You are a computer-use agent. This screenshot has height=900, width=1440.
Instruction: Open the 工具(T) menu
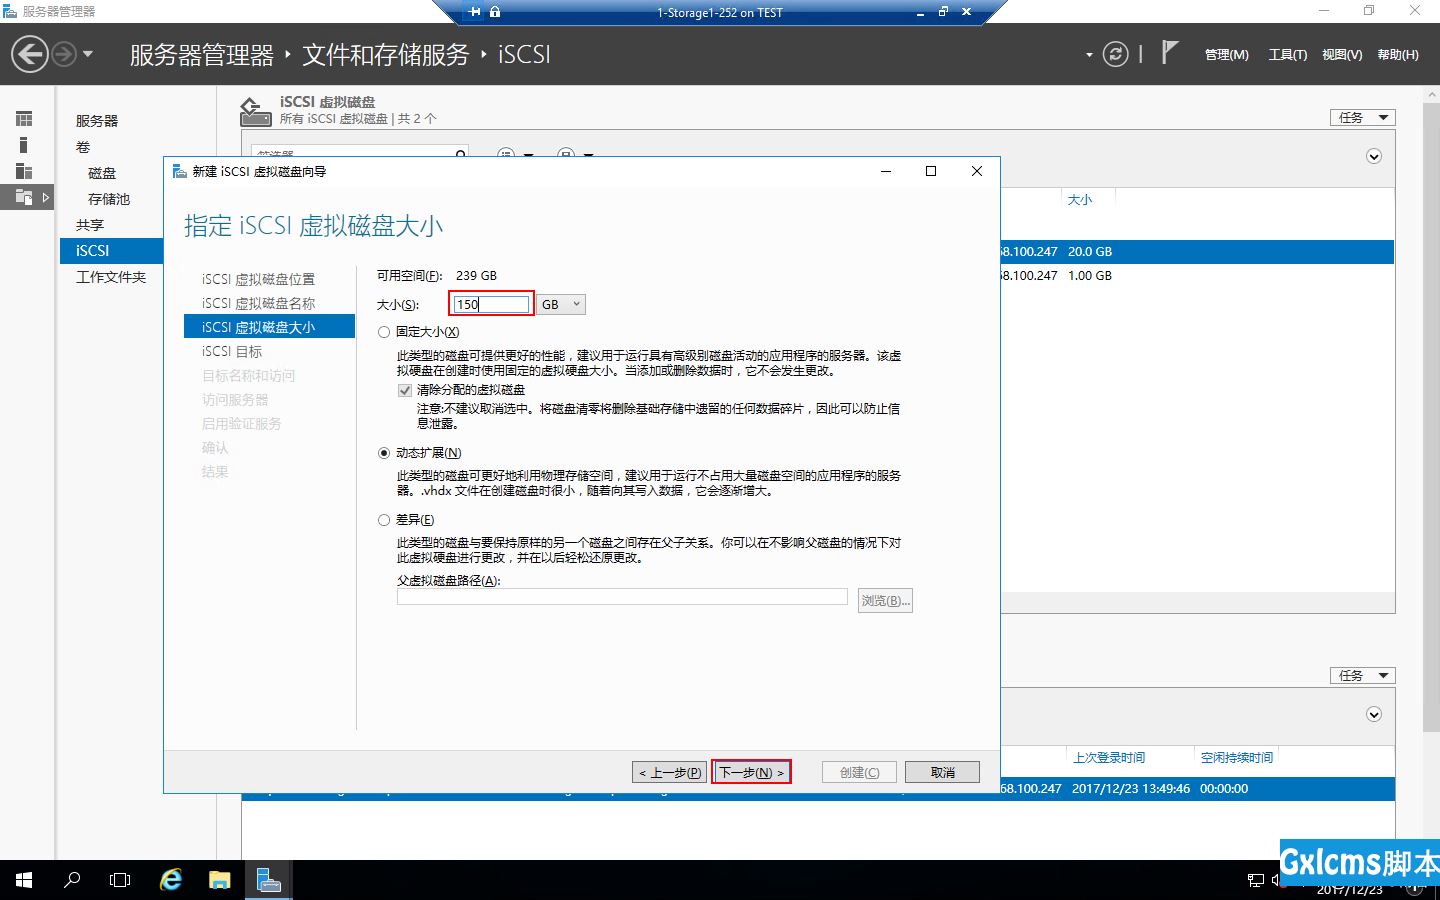(1287, 55)
